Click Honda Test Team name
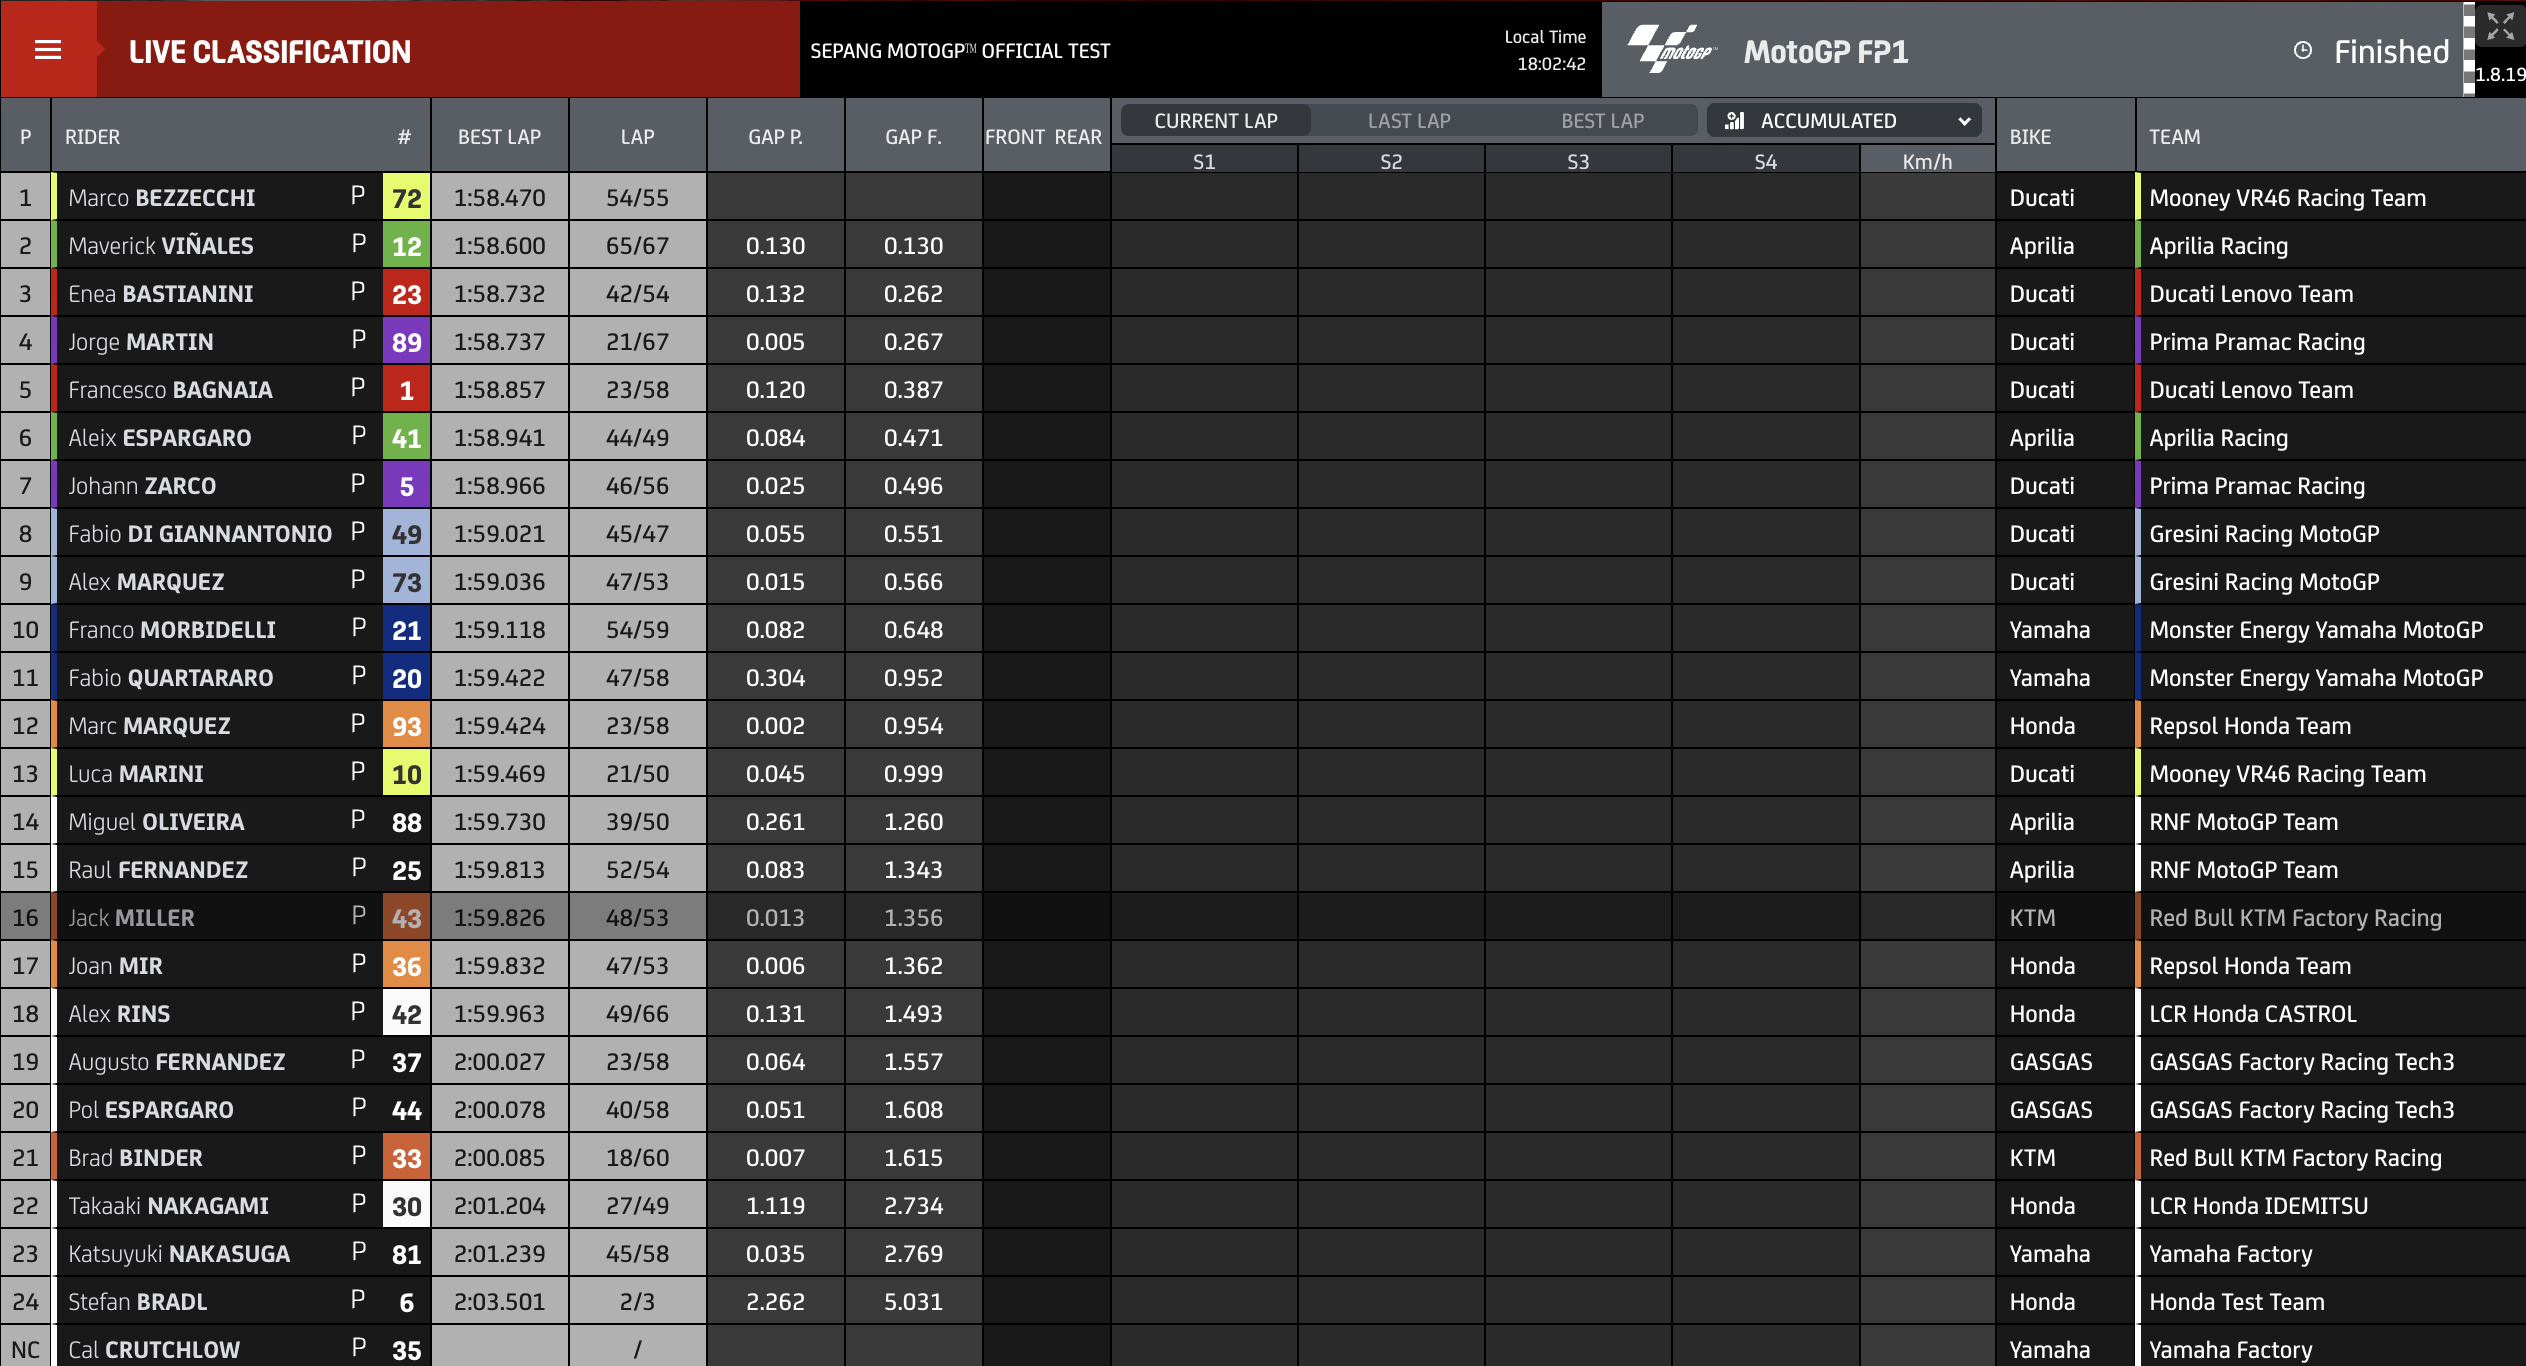 tap(2237, 1302)
